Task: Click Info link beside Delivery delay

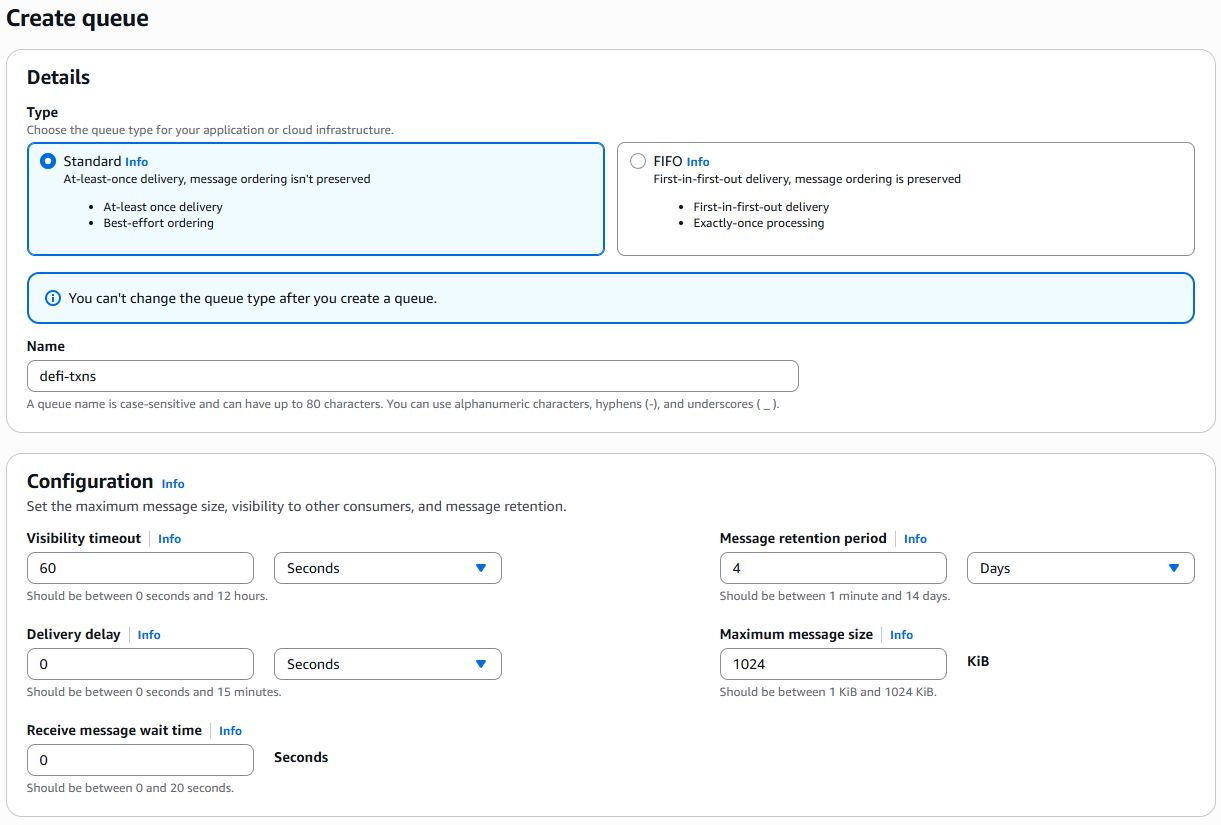Action: (149, 635)
